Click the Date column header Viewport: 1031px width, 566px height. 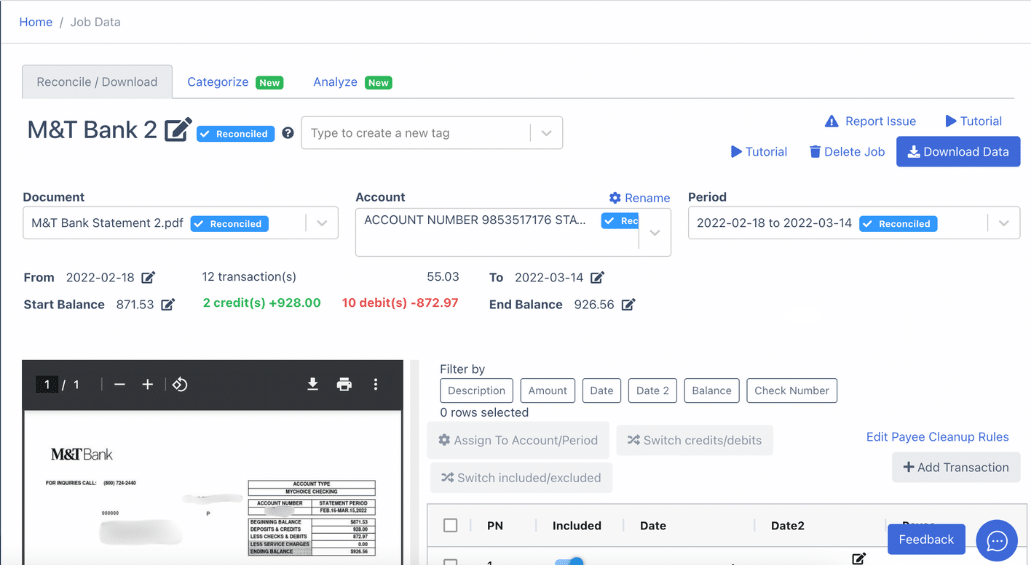(x=653, y=526)
